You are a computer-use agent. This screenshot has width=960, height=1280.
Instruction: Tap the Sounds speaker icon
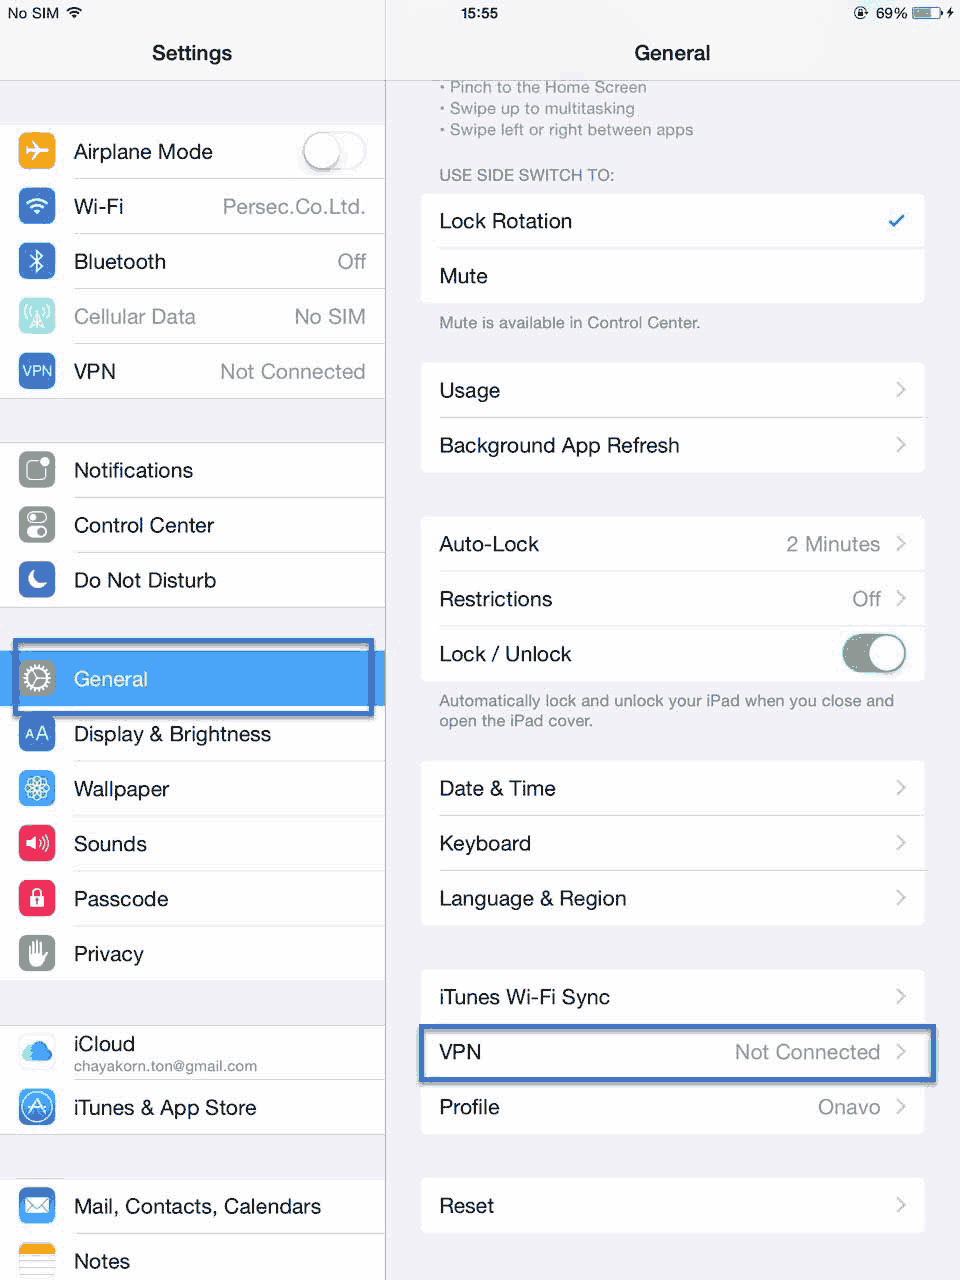pos(37,844)
